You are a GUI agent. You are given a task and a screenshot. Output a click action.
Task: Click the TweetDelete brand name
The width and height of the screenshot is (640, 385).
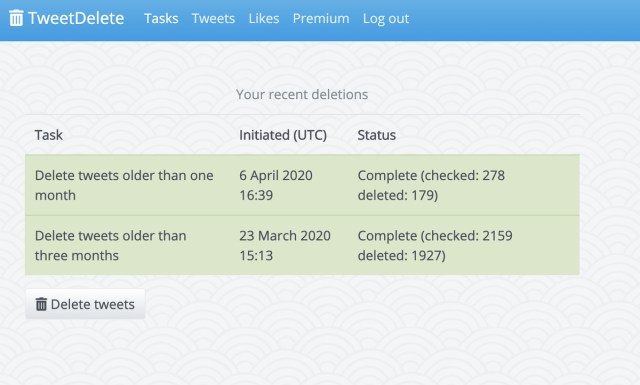point(76,18)
